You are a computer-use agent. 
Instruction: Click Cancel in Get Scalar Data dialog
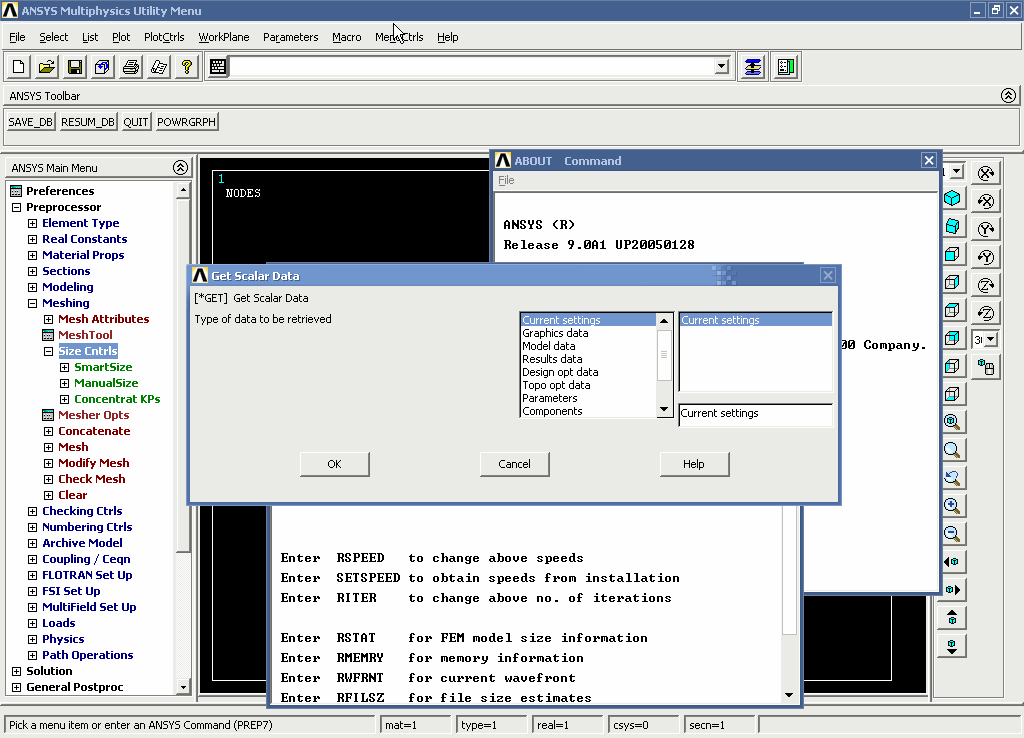click(x=515, y=464)
